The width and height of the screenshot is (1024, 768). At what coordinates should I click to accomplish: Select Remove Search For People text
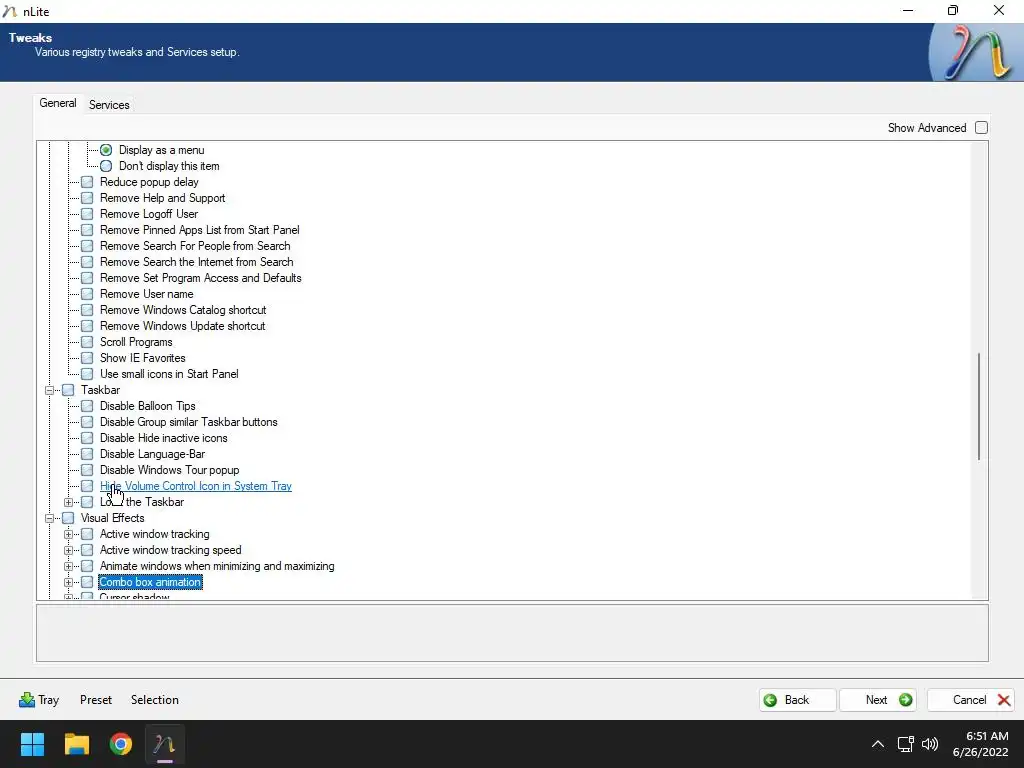pyautogui.click(x=195, y=246)
